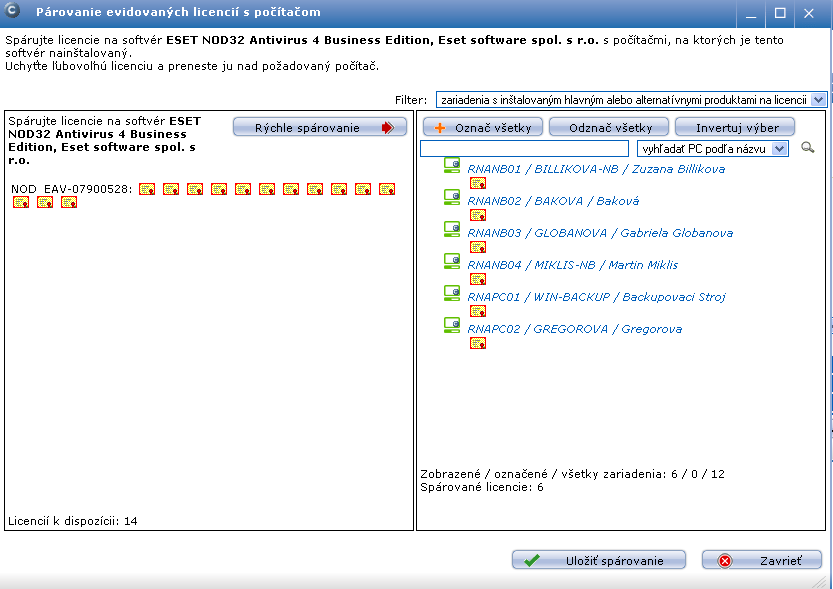Click computer icon next to RNAPC02 GREGOROVA
Screen dimensions: 833x589
(452, 325)
